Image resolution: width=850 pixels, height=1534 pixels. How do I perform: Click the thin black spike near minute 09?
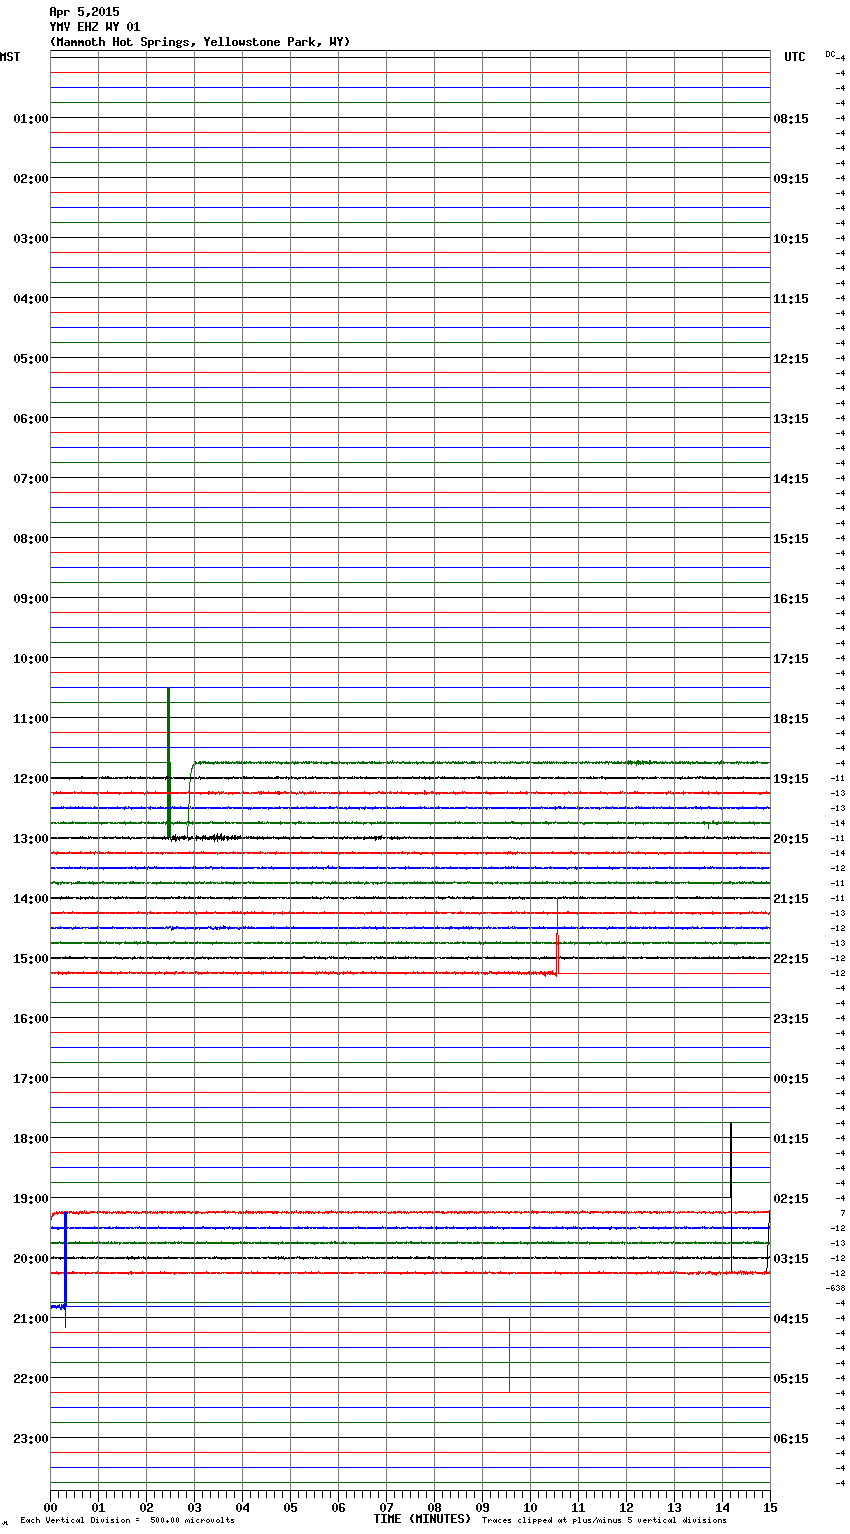(509, 1355)
